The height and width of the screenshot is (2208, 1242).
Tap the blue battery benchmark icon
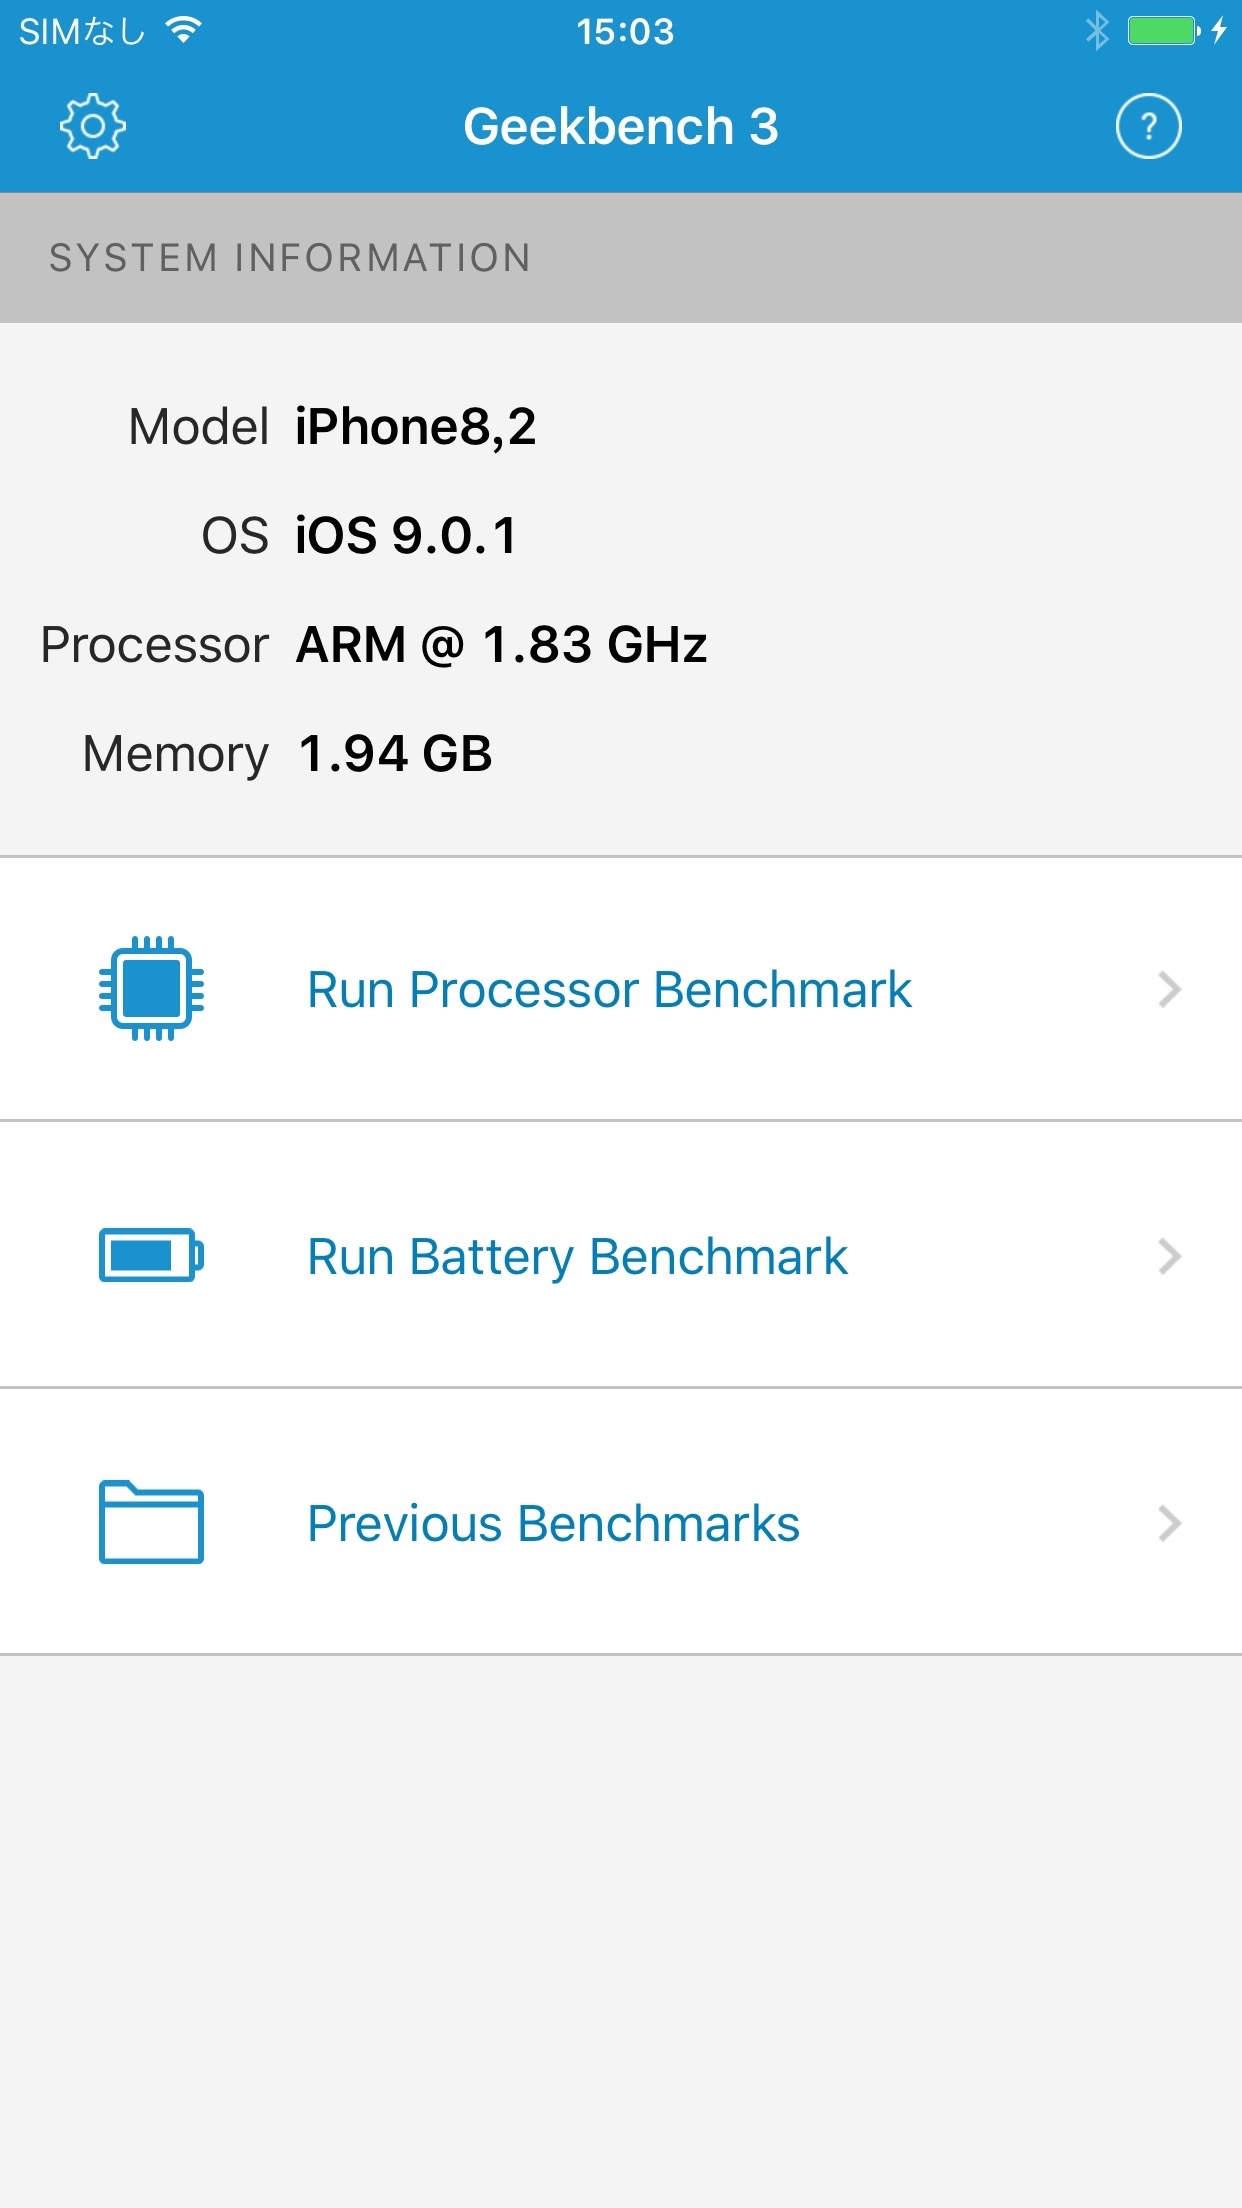(x=151, y=1255)
